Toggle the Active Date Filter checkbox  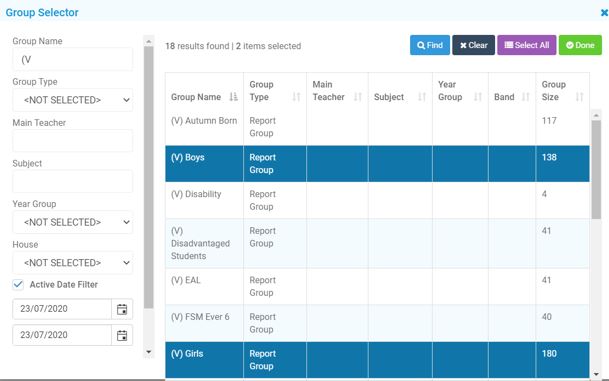(18, 284)
